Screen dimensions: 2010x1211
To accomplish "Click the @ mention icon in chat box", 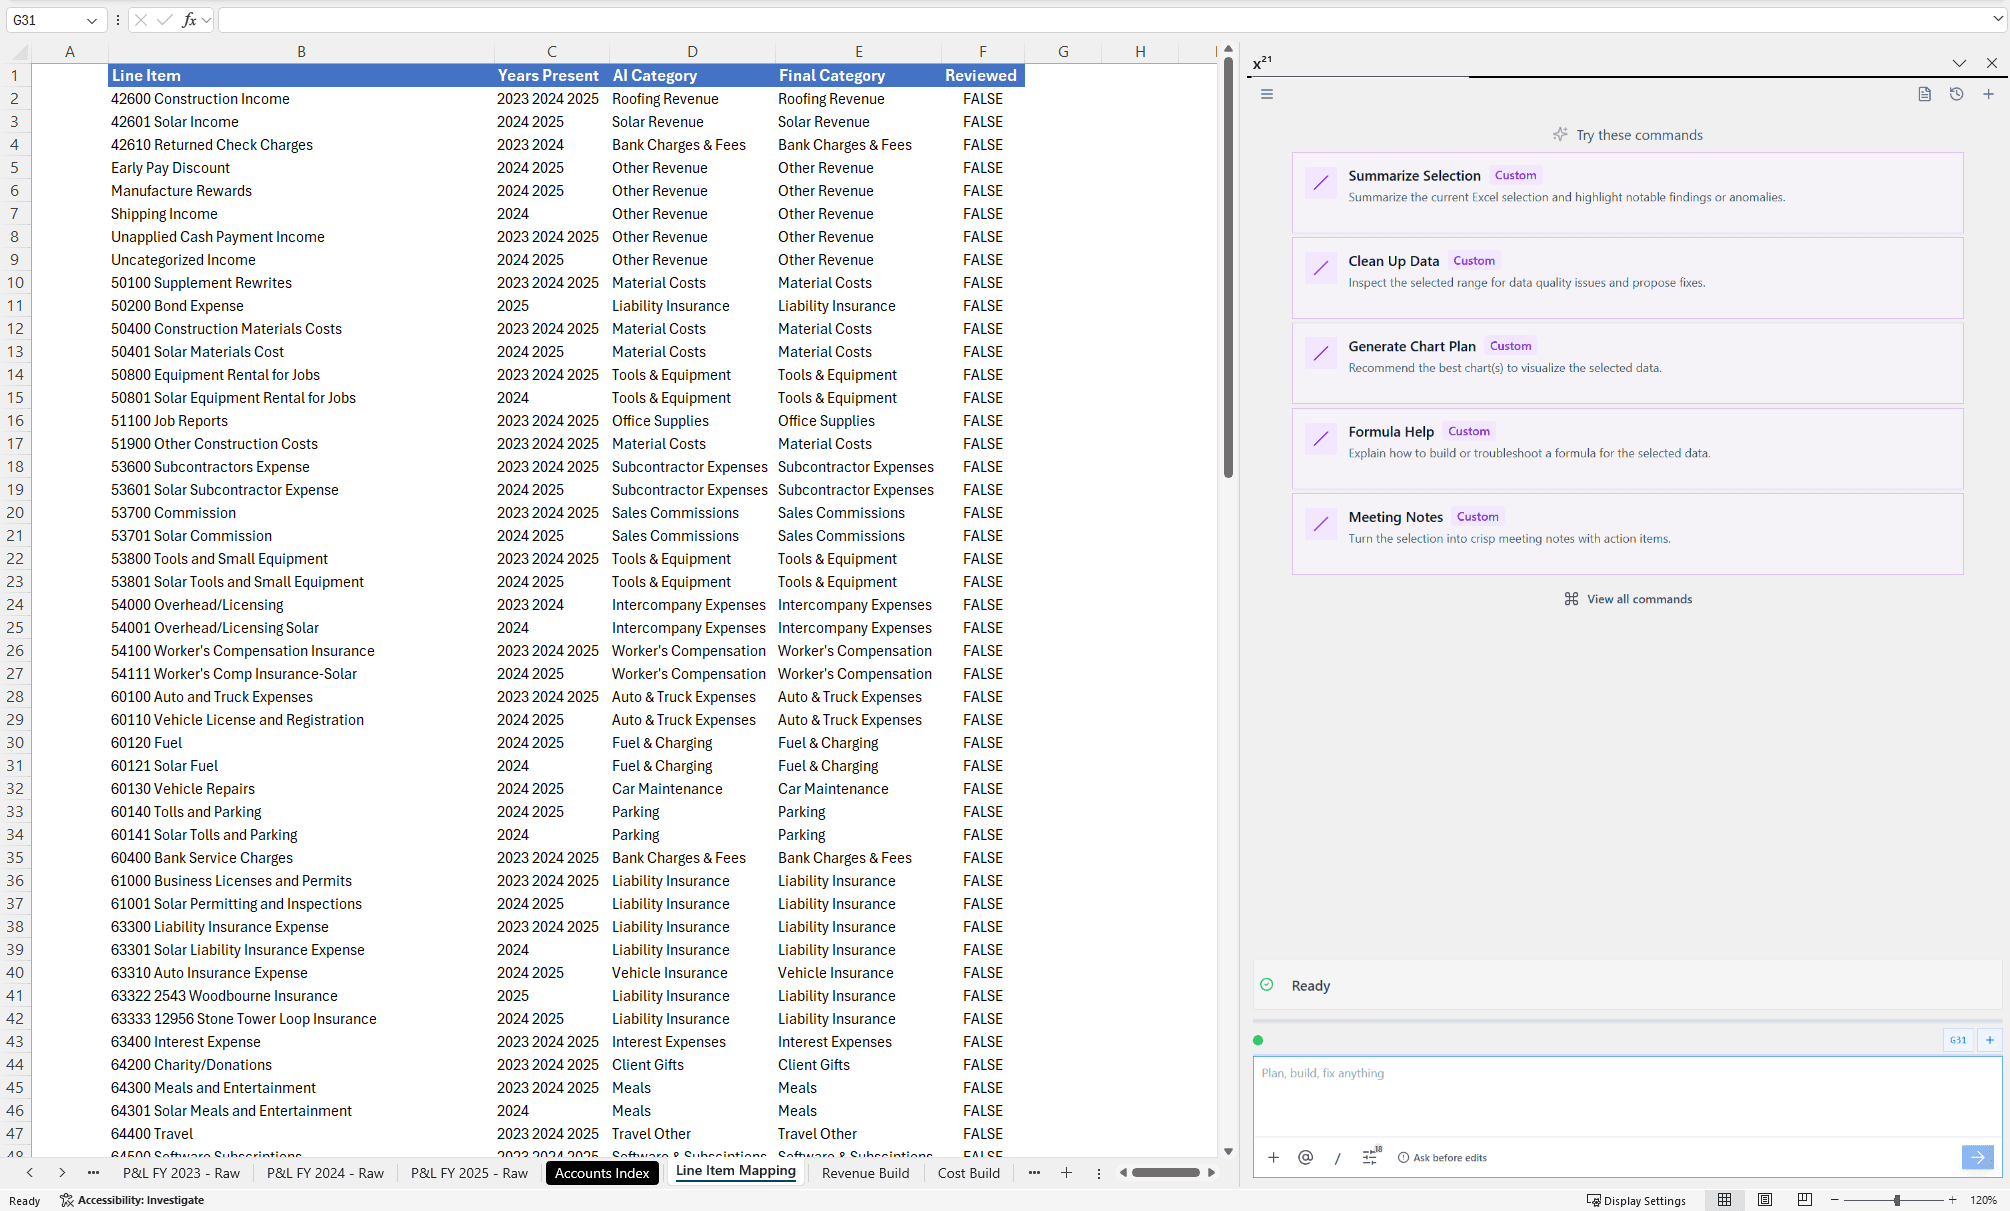I will tap(1305, 1157).
